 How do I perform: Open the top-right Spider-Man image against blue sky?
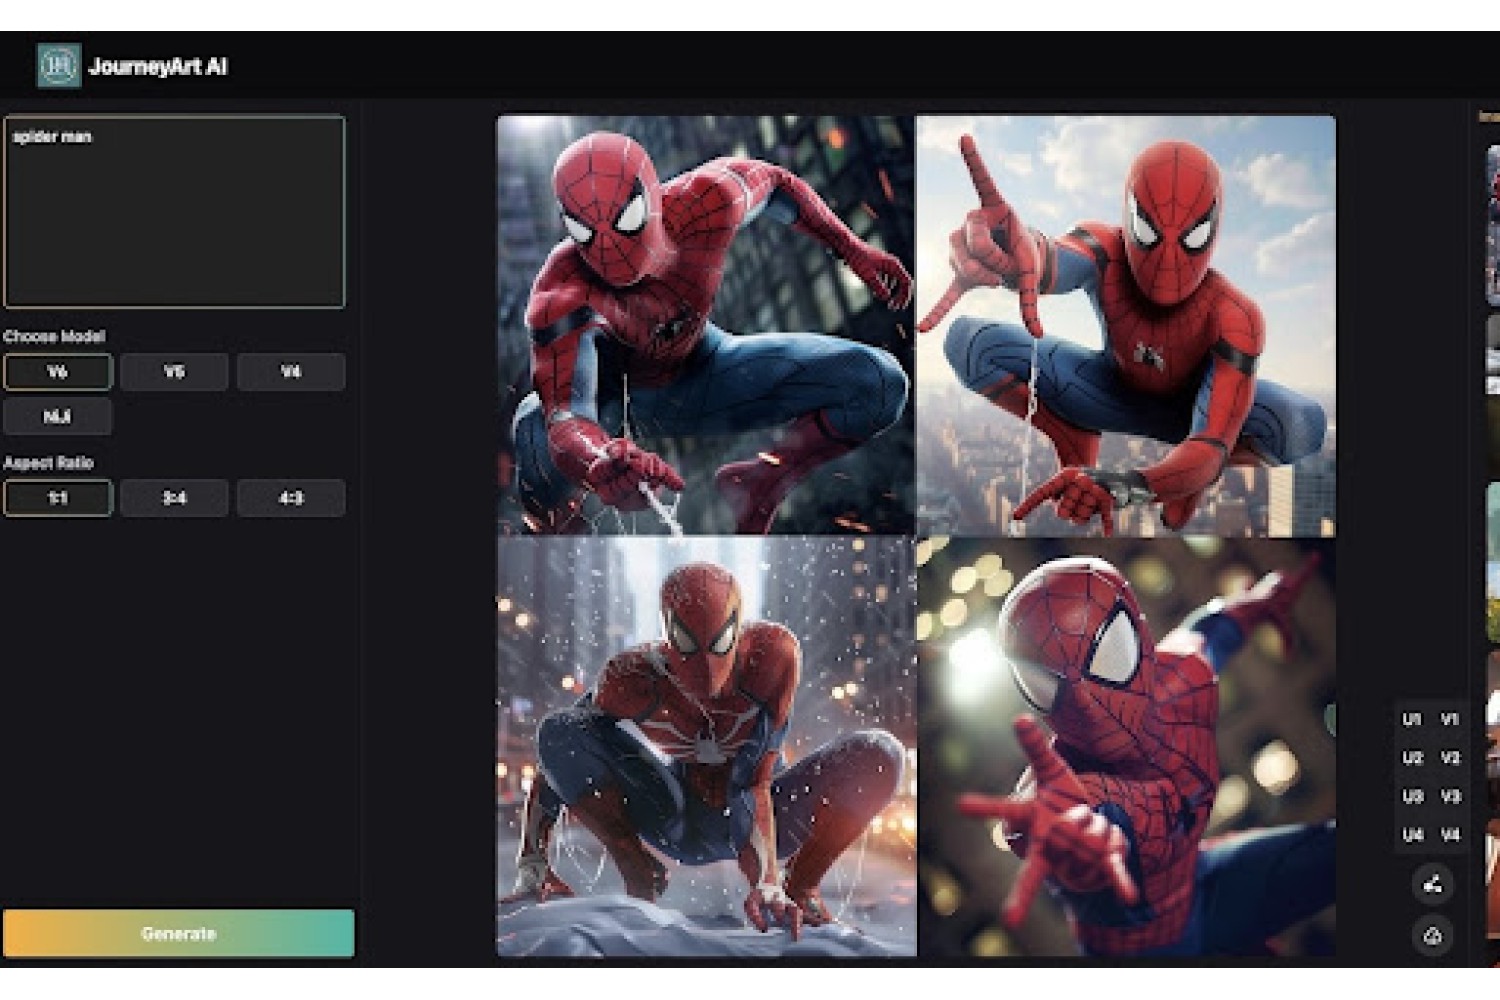(x=1126, y=326)
